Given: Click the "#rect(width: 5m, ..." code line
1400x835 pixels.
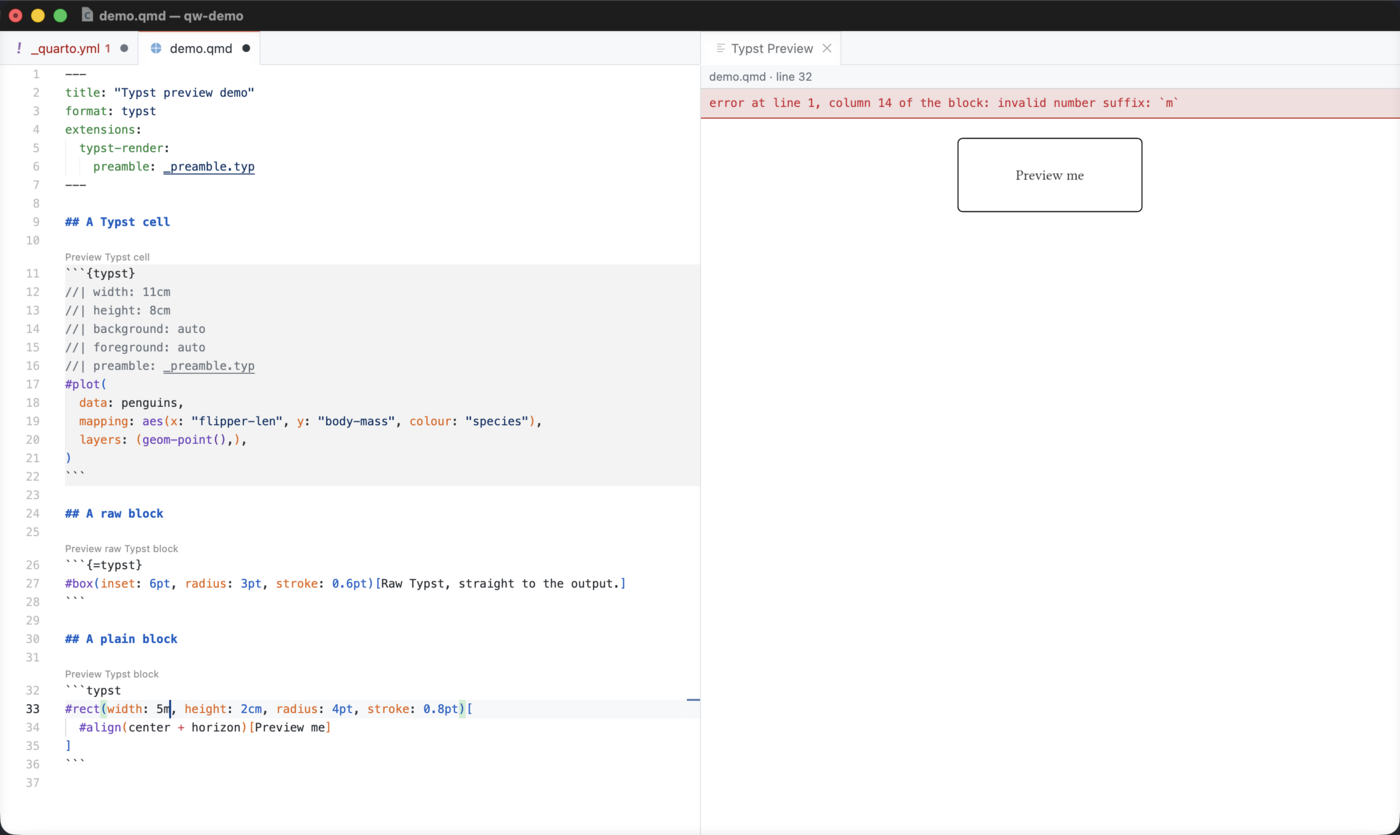Looking at the screenshot, I should [x=269, y=709].
